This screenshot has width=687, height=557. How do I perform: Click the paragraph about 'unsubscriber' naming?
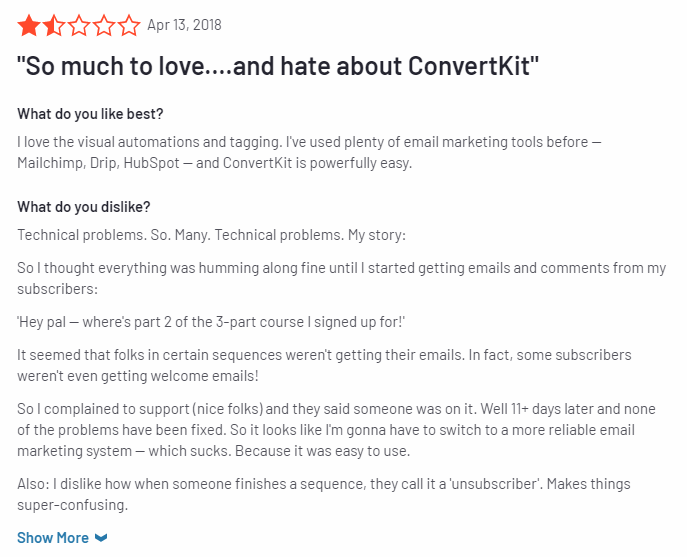coord(324,494)
